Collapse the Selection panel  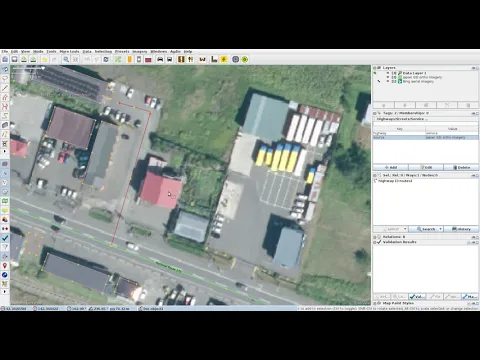click(x=375, y=175)
